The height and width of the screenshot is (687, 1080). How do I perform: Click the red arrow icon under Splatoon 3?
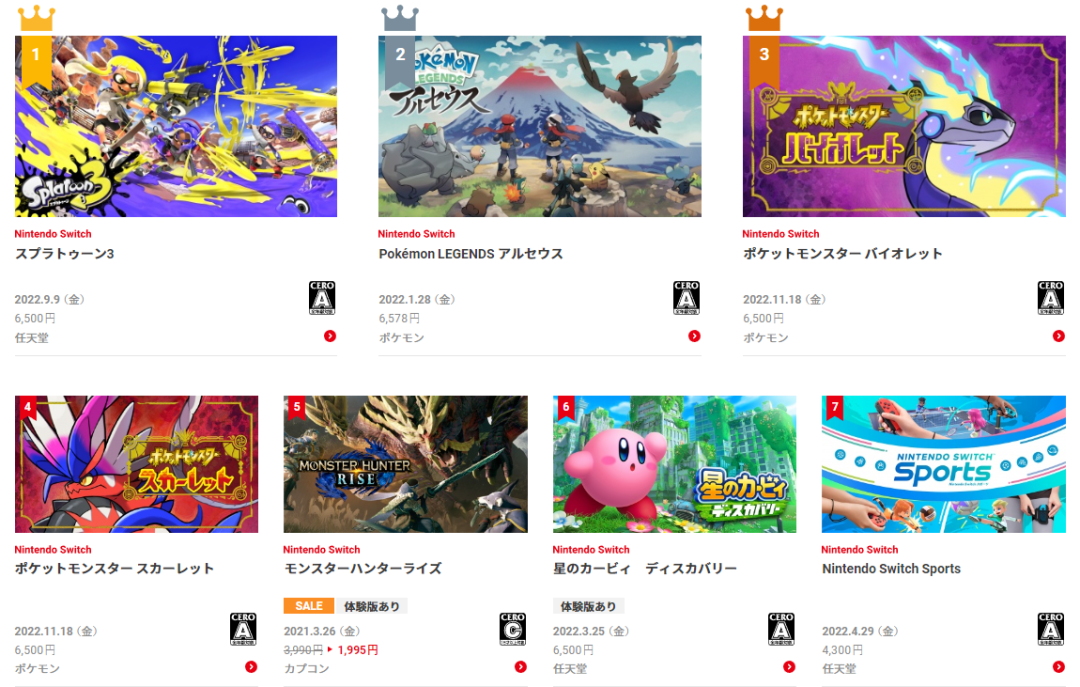[x=330, y=336]
